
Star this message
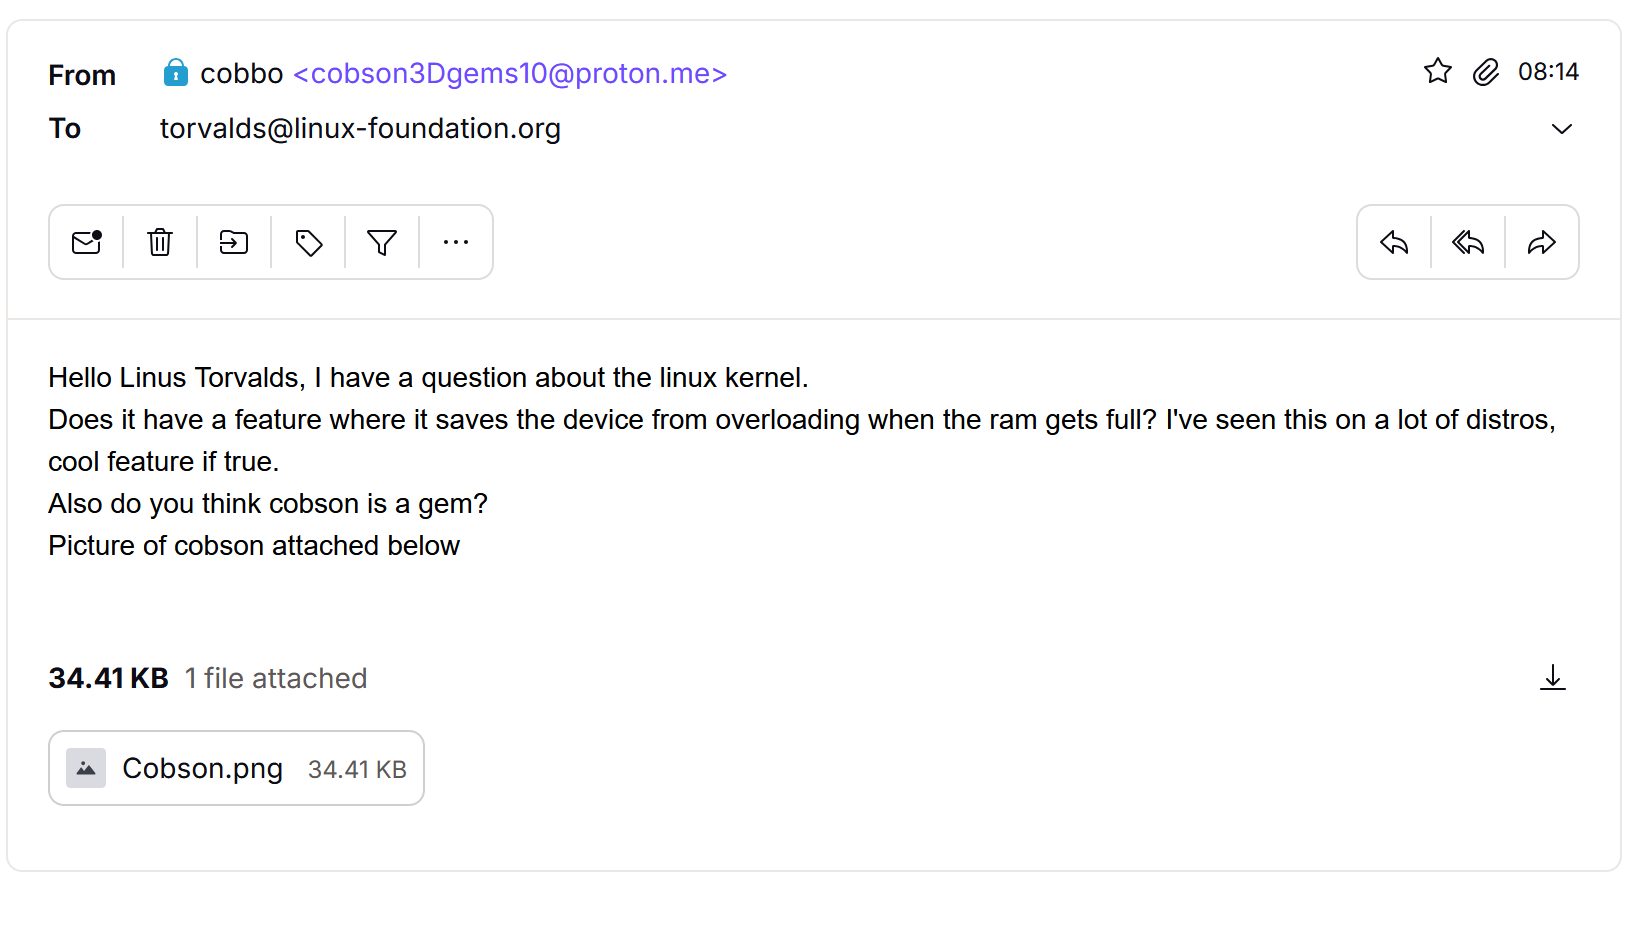1438,71
